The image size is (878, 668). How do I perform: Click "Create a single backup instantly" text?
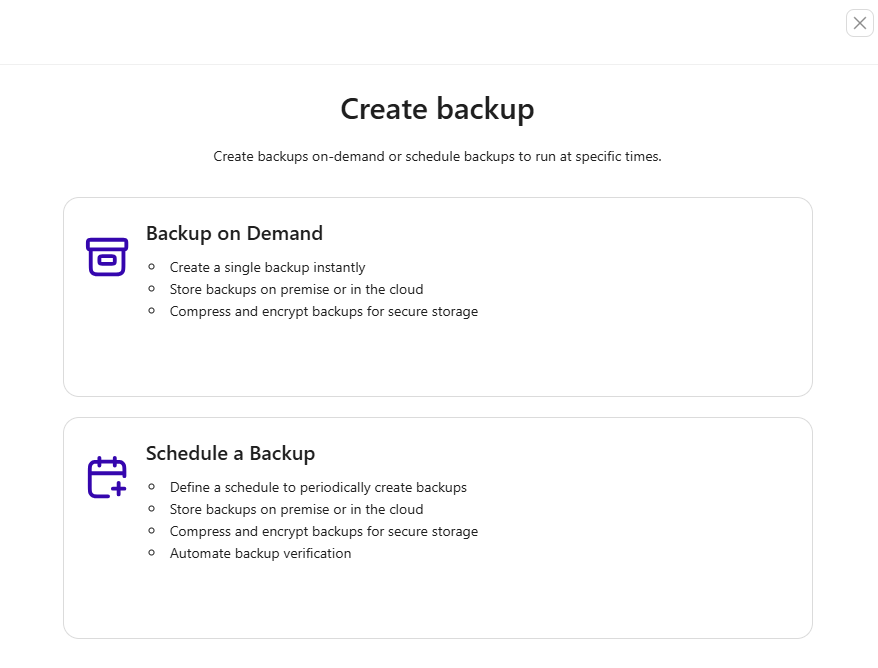(x=267, y=267)
